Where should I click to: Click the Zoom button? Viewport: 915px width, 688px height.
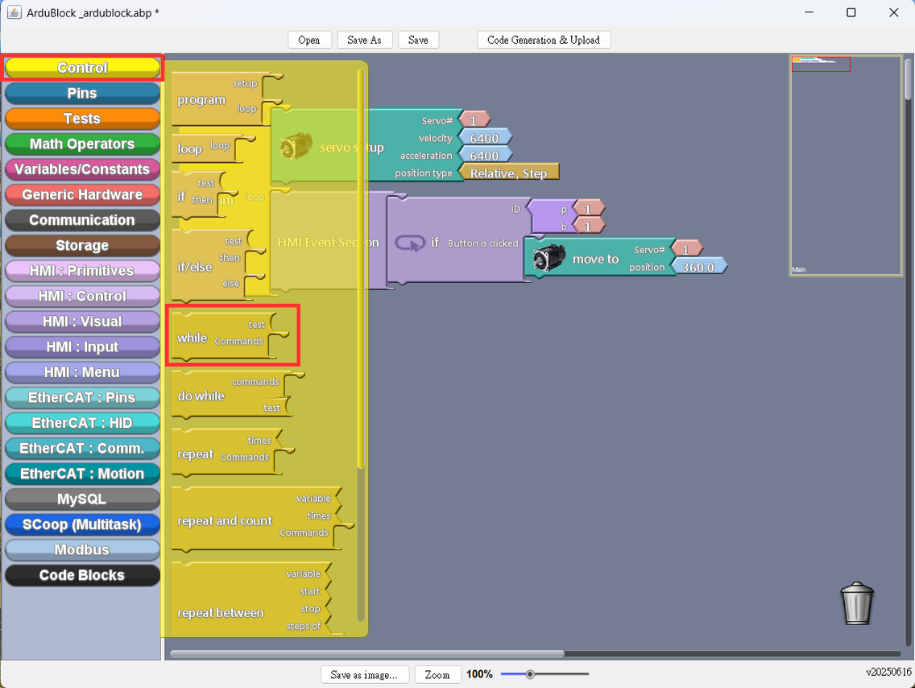[438, 675]
